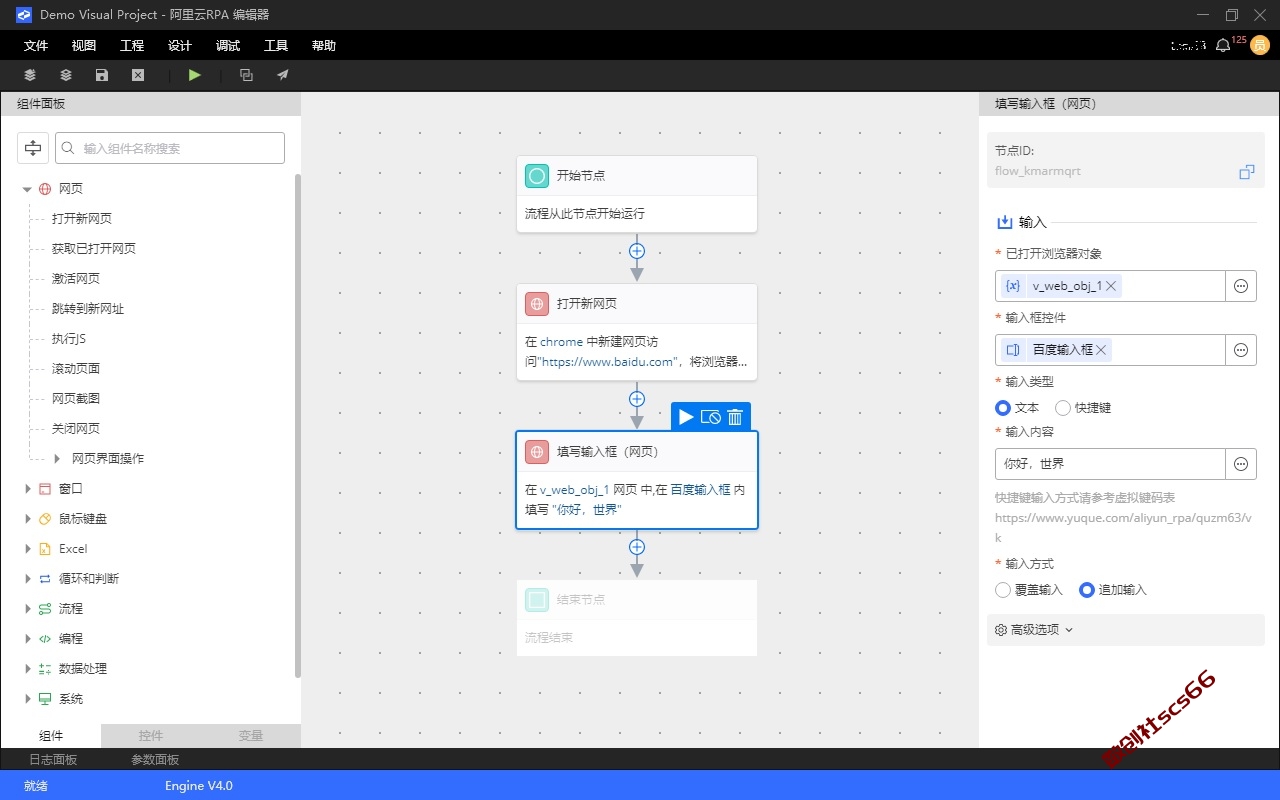Click the component panel vertical scrollbar
This screenshot has height=800, width=1280.
[297, 427]
